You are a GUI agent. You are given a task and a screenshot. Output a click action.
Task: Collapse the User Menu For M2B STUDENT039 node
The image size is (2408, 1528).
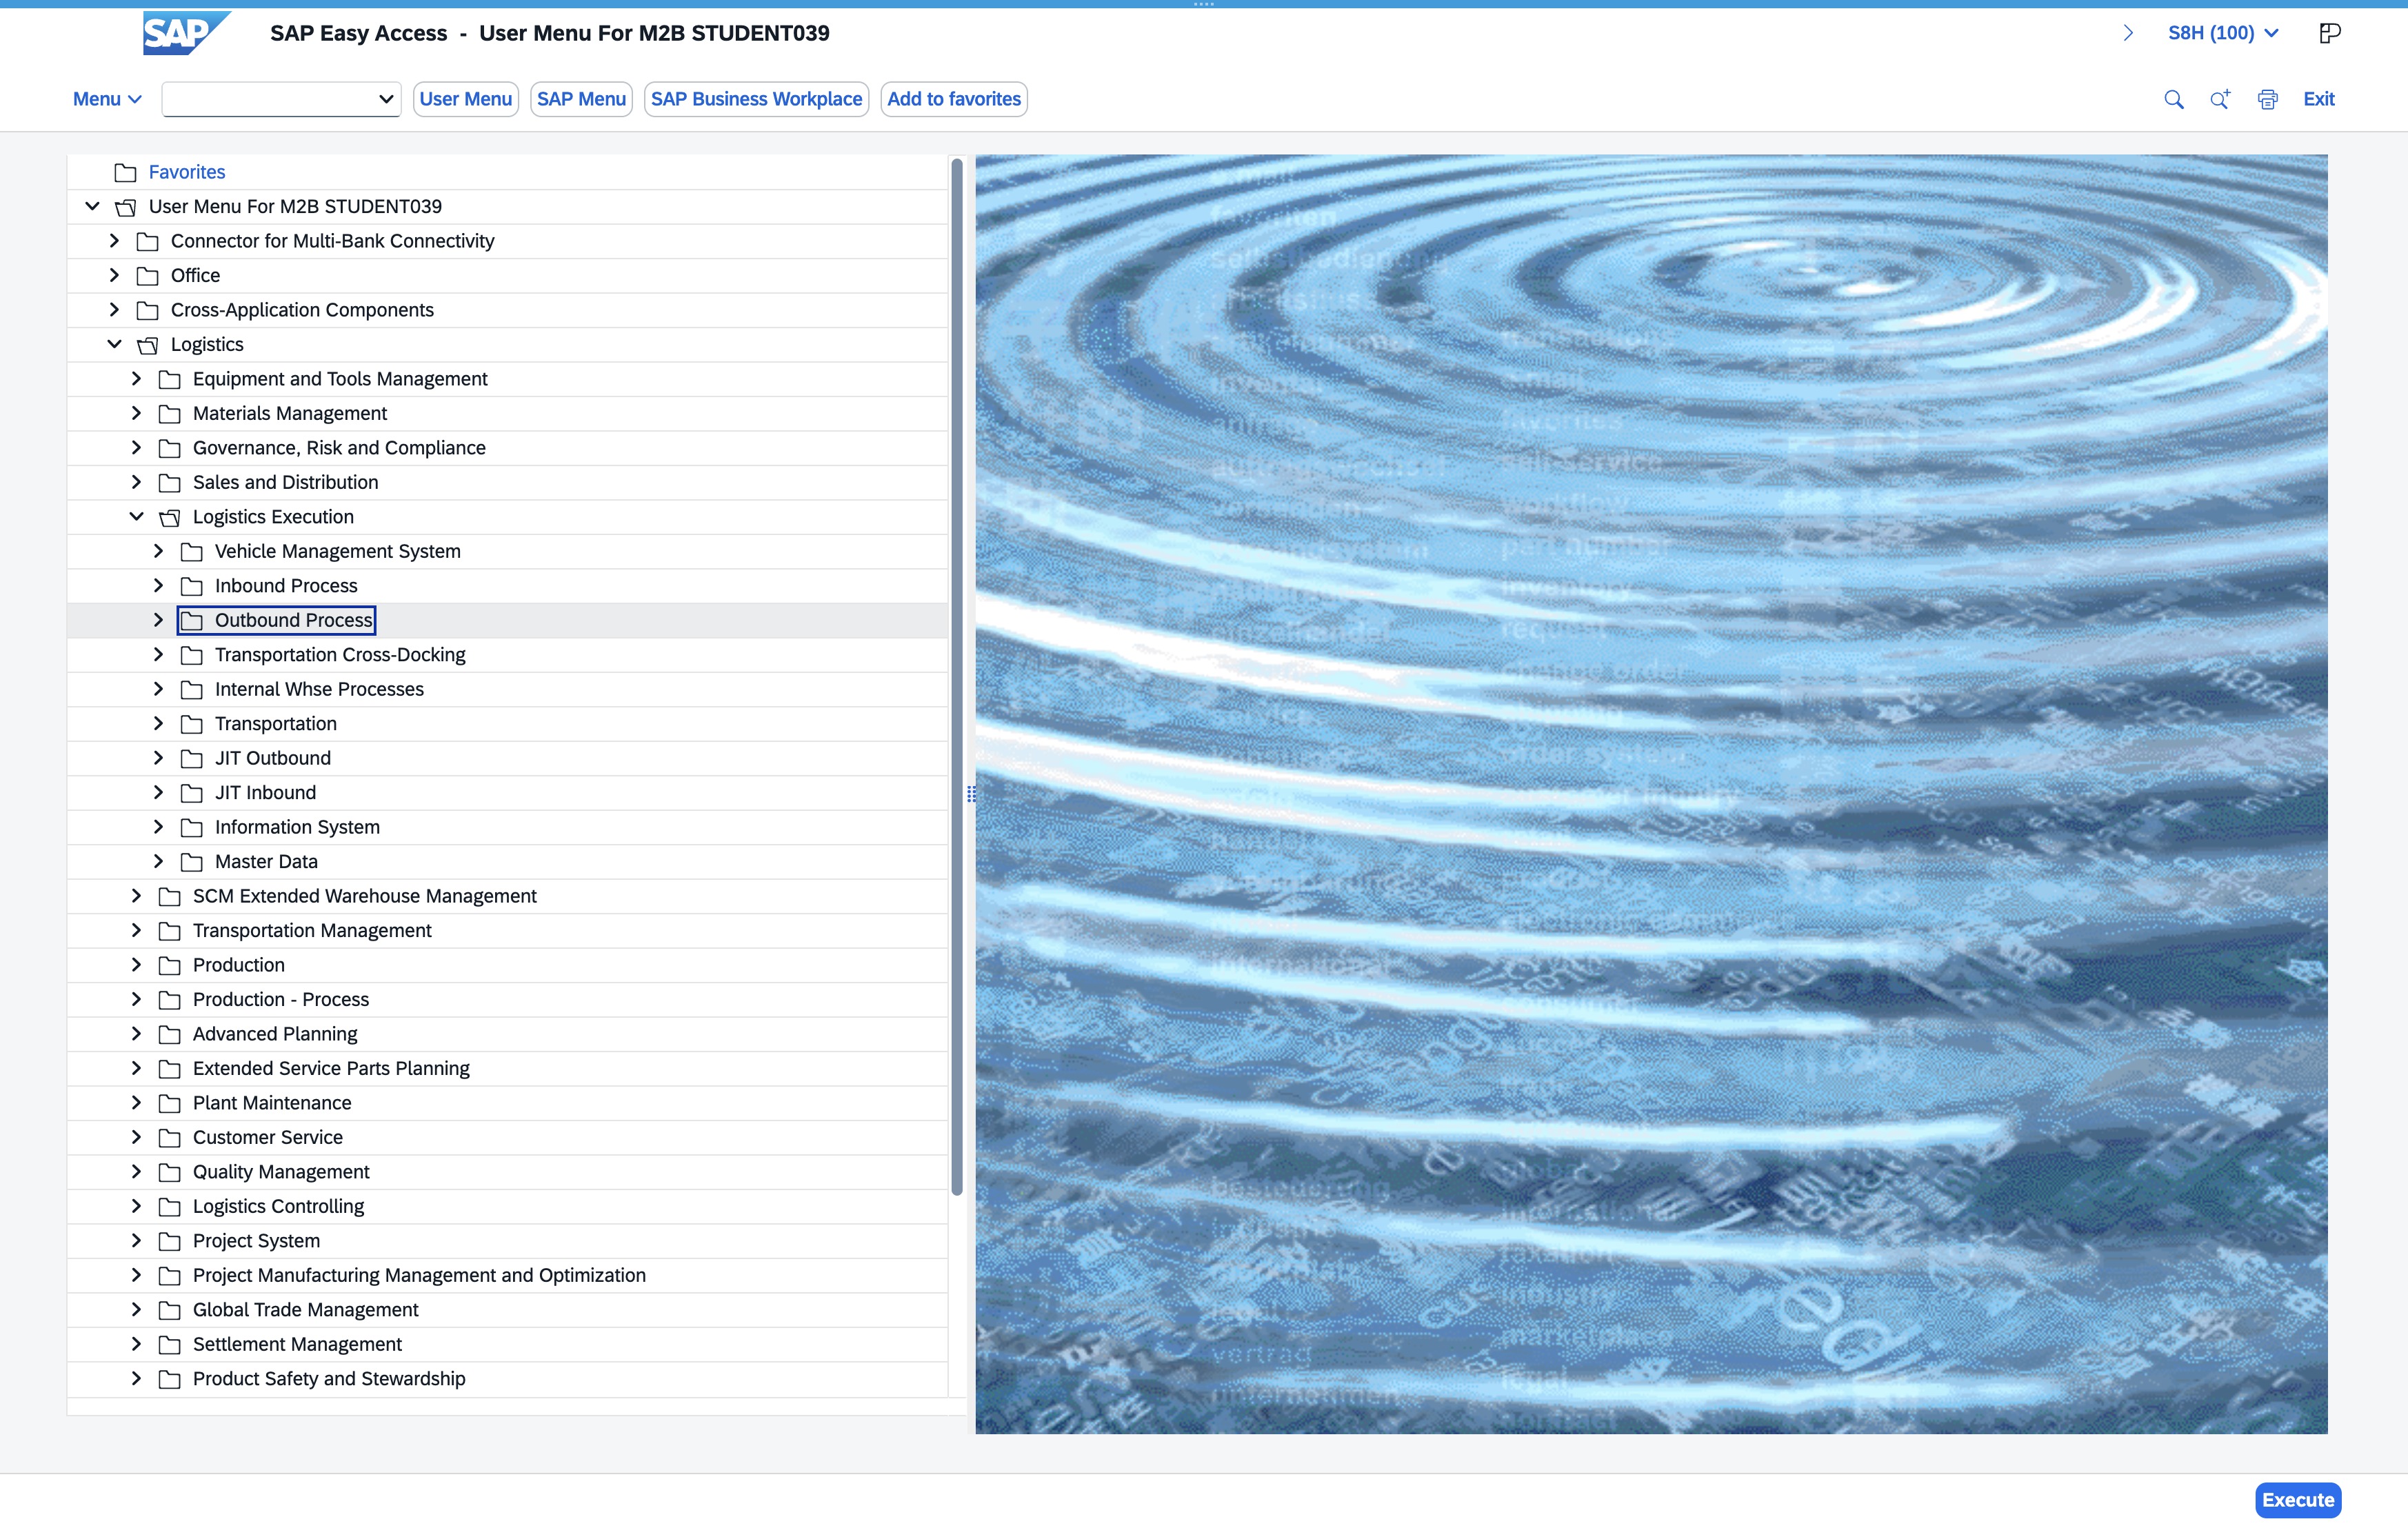click(92, 206)
